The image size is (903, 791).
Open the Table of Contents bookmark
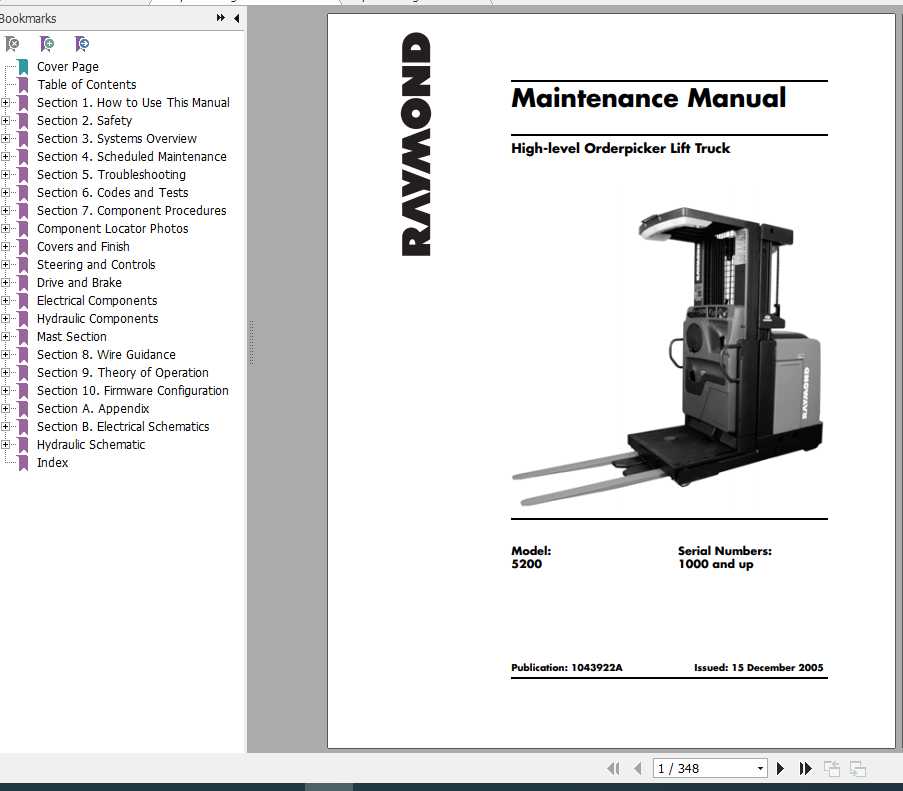[86, 85]
